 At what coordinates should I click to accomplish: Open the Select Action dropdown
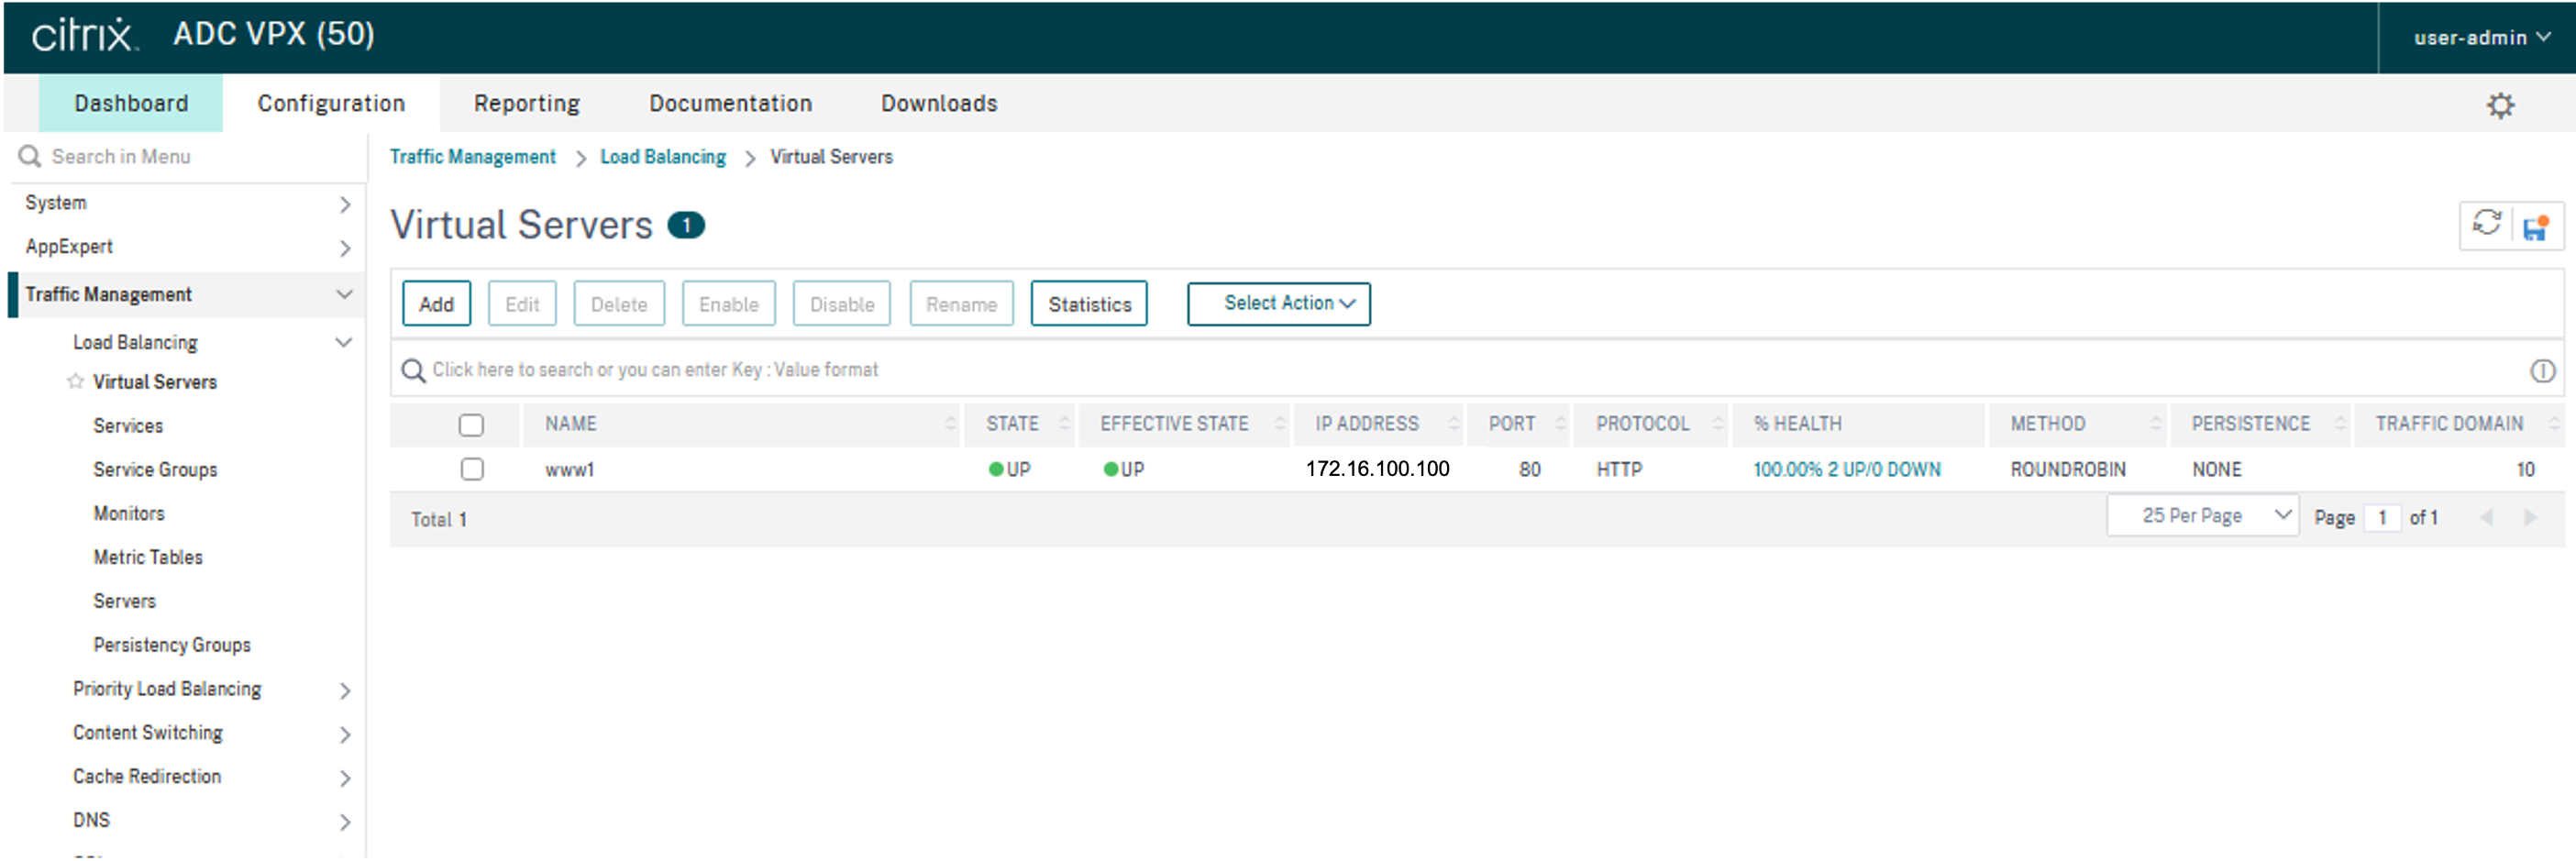point(1278,304)
